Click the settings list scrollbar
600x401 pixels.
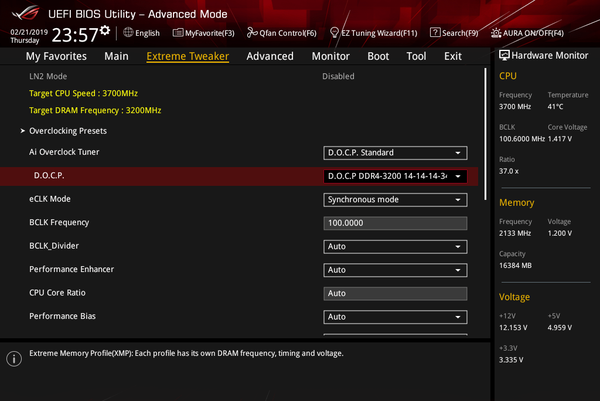(x=485, y=134)
